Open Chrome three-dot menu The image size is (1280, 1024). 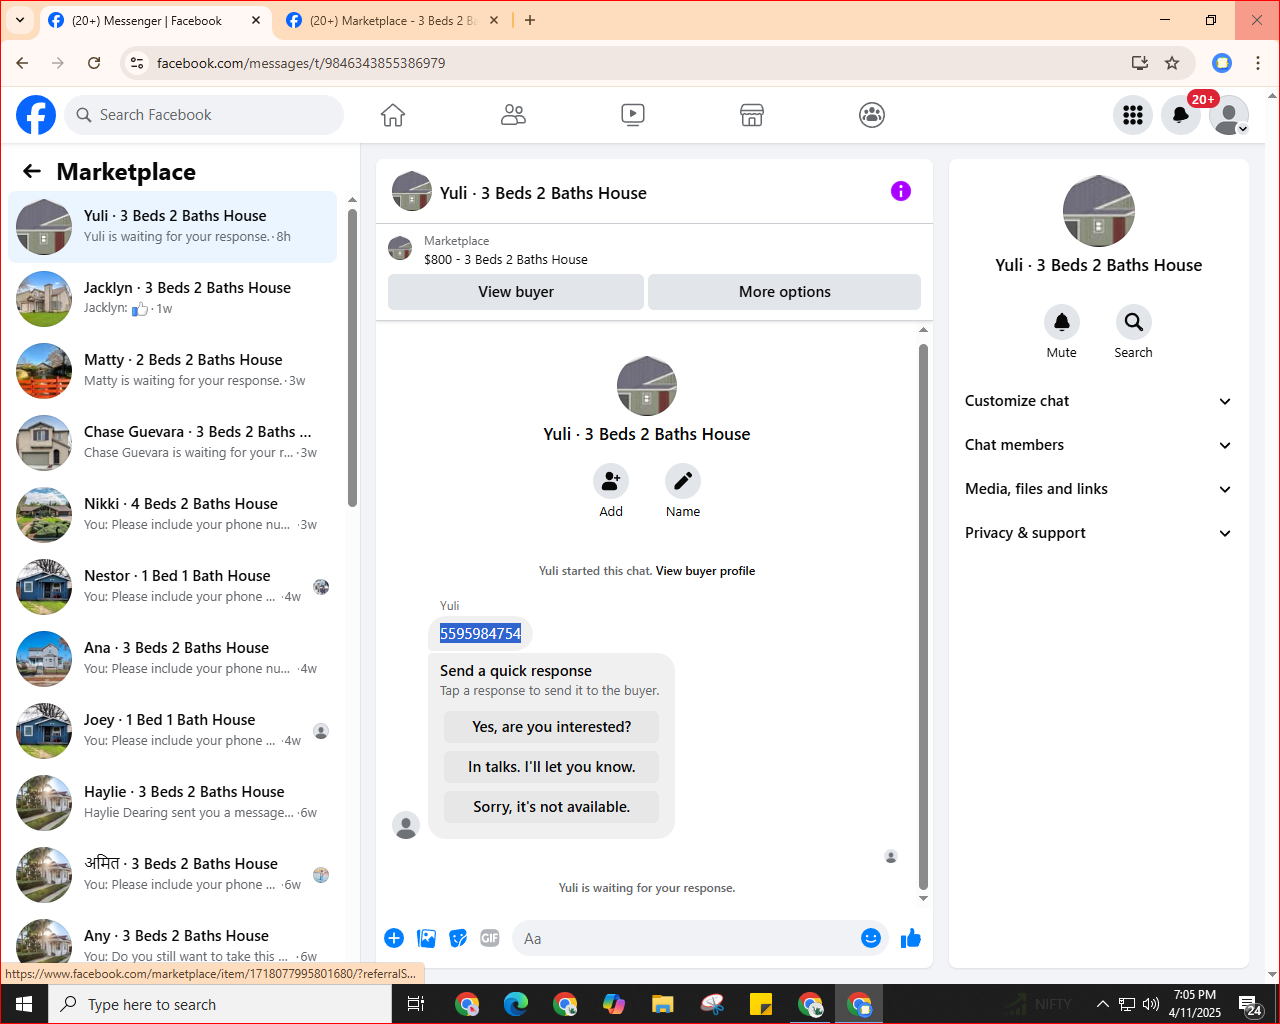[1258, 63]
